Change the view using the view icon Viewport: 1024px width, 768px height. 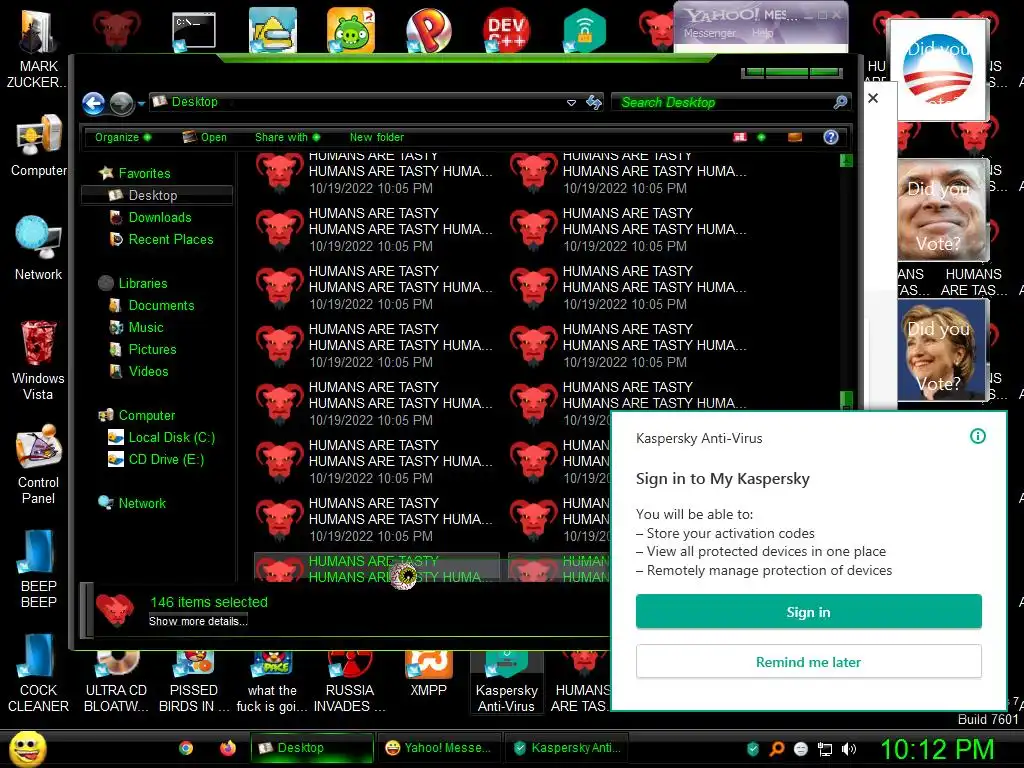(740, 137)
